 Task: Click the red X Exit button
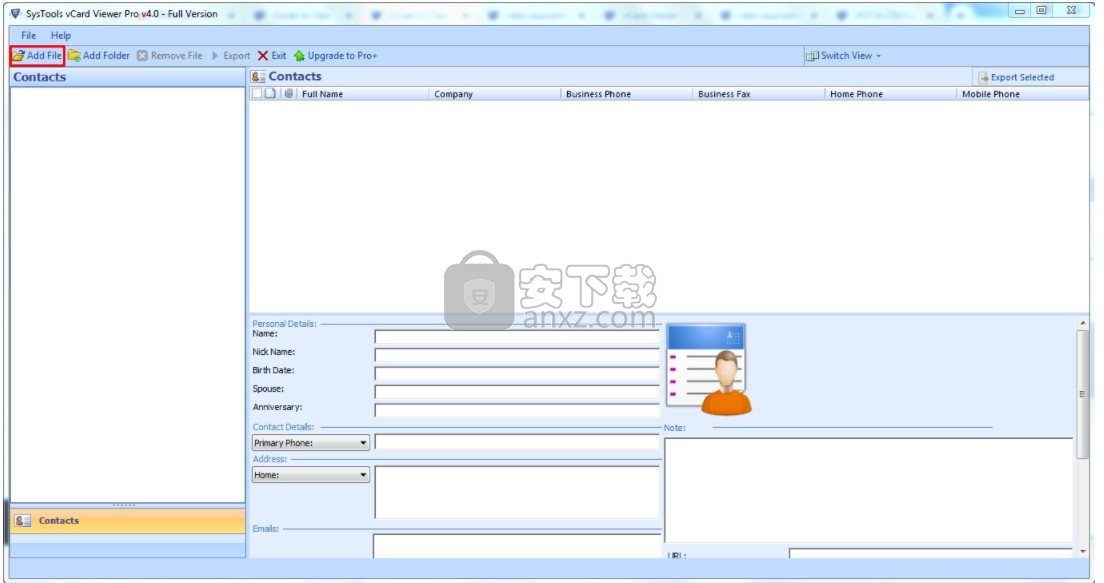272,56
